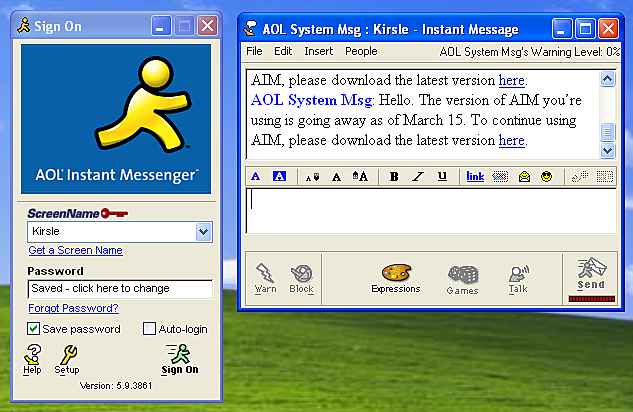The height and width of the screenshot is (412, 633).
Task: Click the AOL System Msg sender name
Action: pyautogui.click(x=312, y=100)
